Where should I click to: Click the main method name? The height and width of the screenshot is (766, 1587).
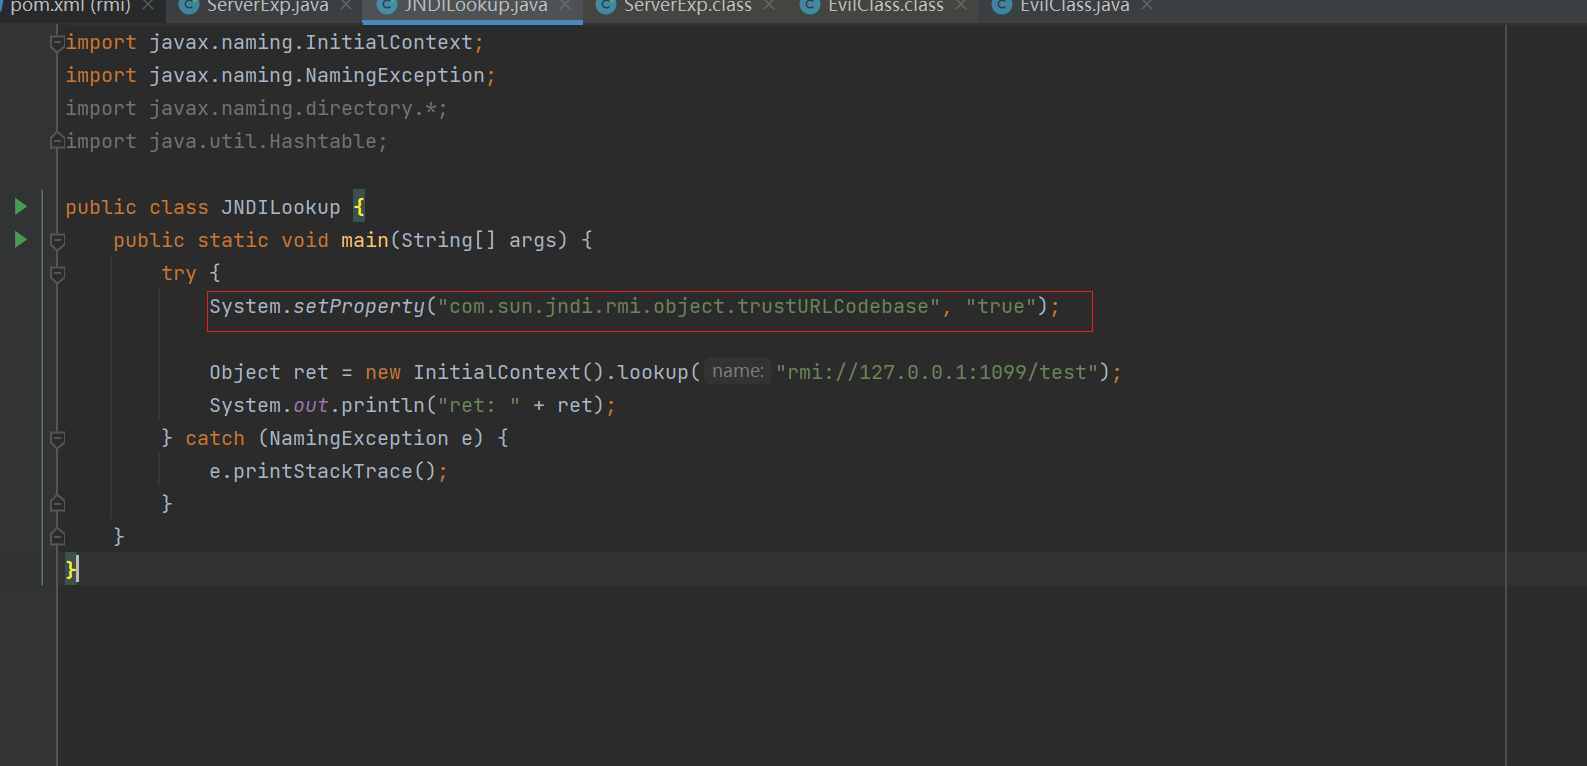point(365,240)
